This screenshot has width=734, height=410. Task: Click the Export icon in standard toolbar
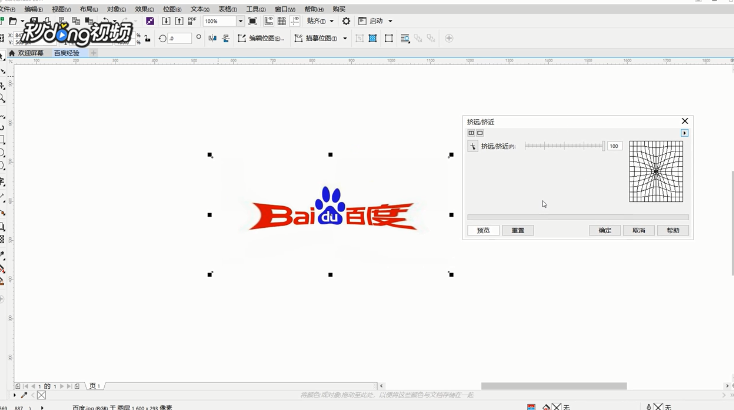[179, 21]
